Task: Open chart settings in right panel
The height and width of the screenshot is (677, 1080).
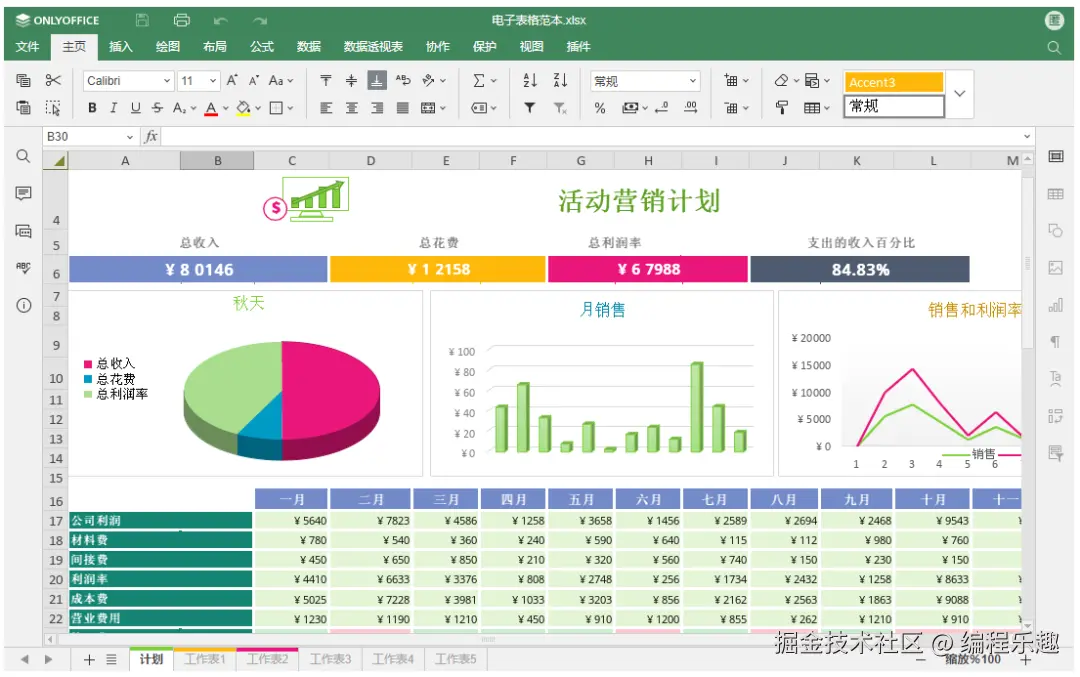Action: click(x=1055, y=305)
